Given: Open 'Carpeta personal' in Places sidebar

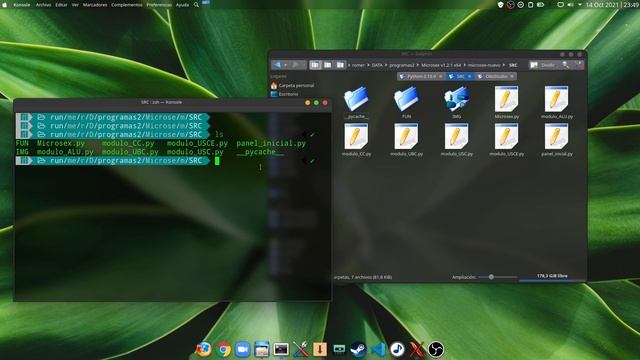Looking at the screenshot, I should tap(292, 85).
